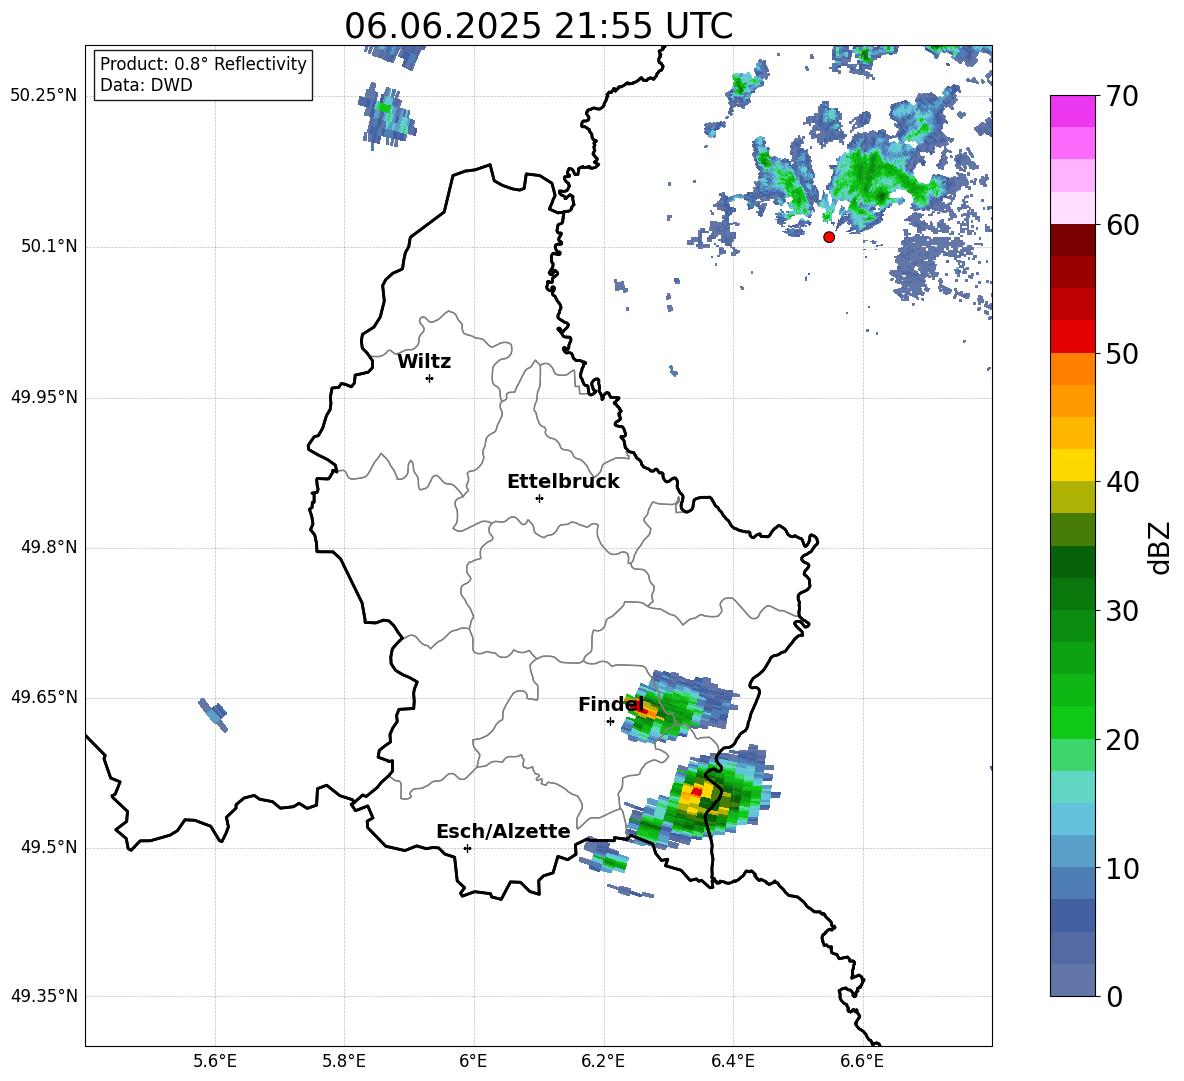Select the Wiltz city label
The height and width of the screenshot is (1081, 1184).
424,362
